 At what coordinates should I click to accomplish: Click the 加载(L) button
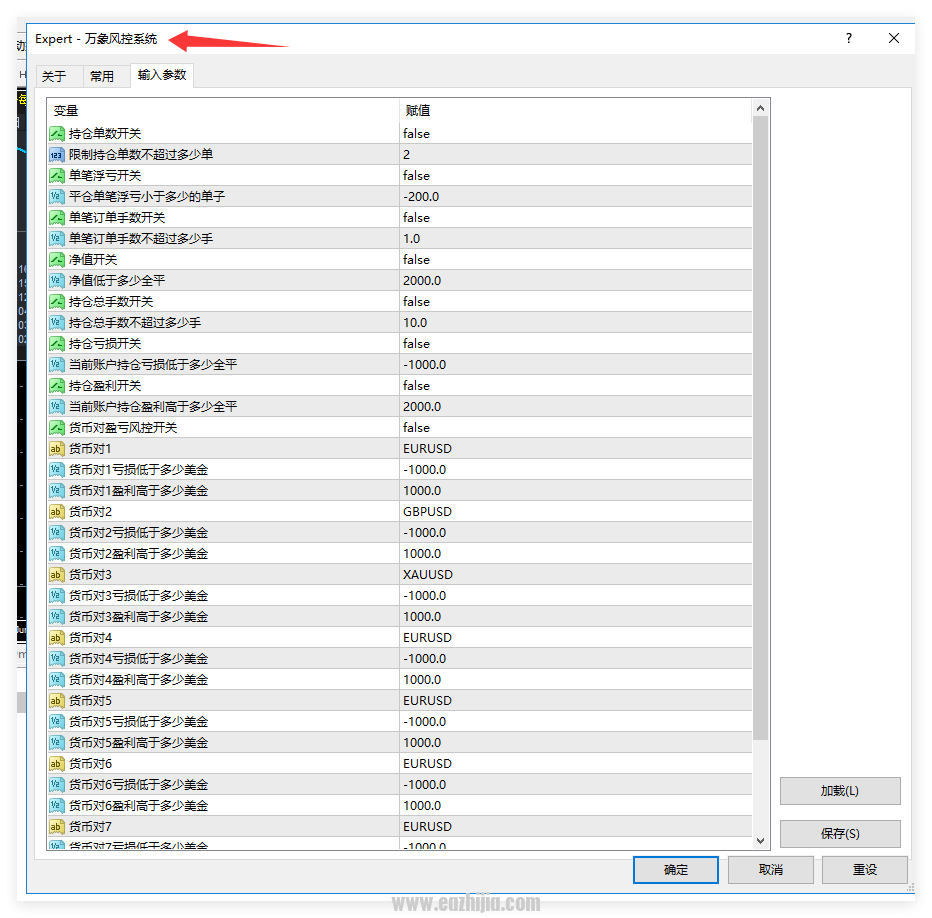840,791
